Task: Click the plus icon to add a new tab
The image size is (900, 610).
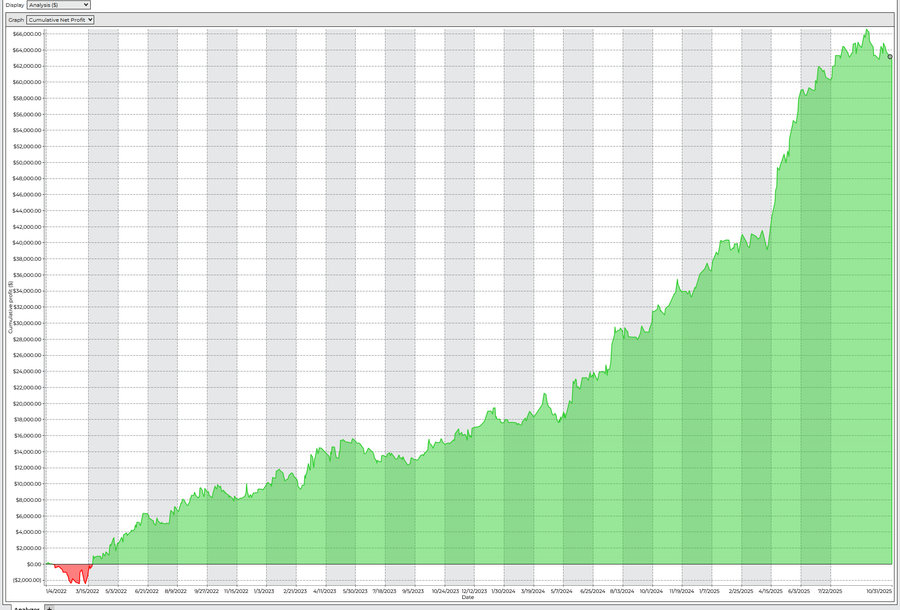Action: [49, 608]
